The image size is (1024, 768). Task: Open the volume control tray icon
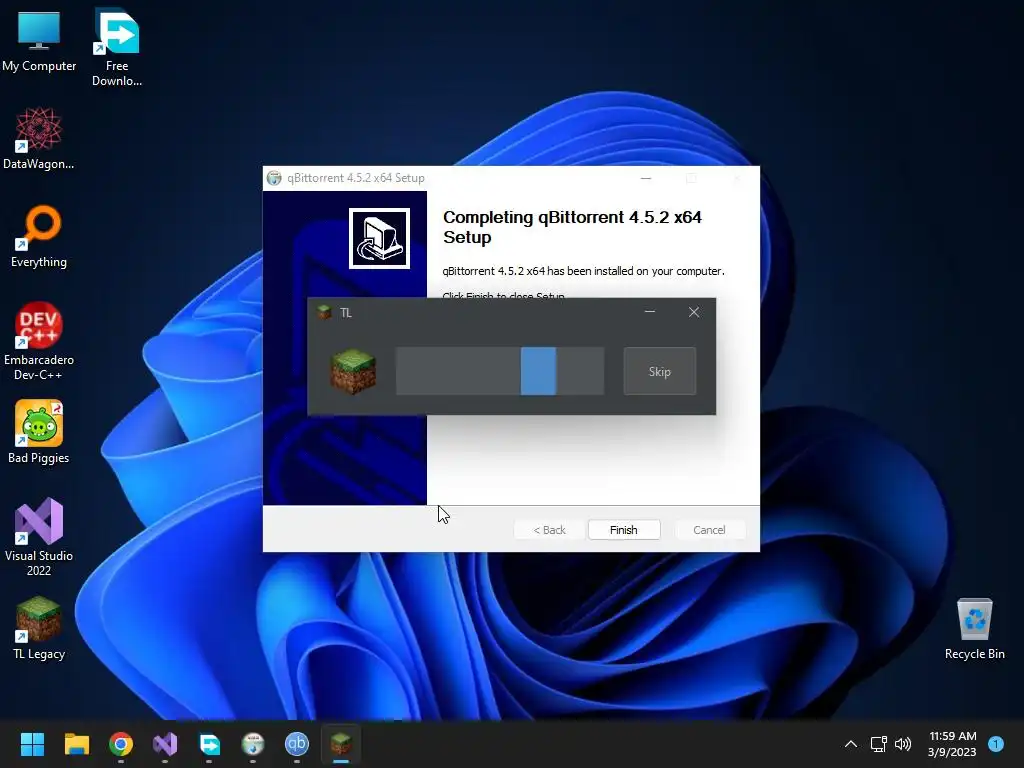pyautogui.click(x=903, y=744)
